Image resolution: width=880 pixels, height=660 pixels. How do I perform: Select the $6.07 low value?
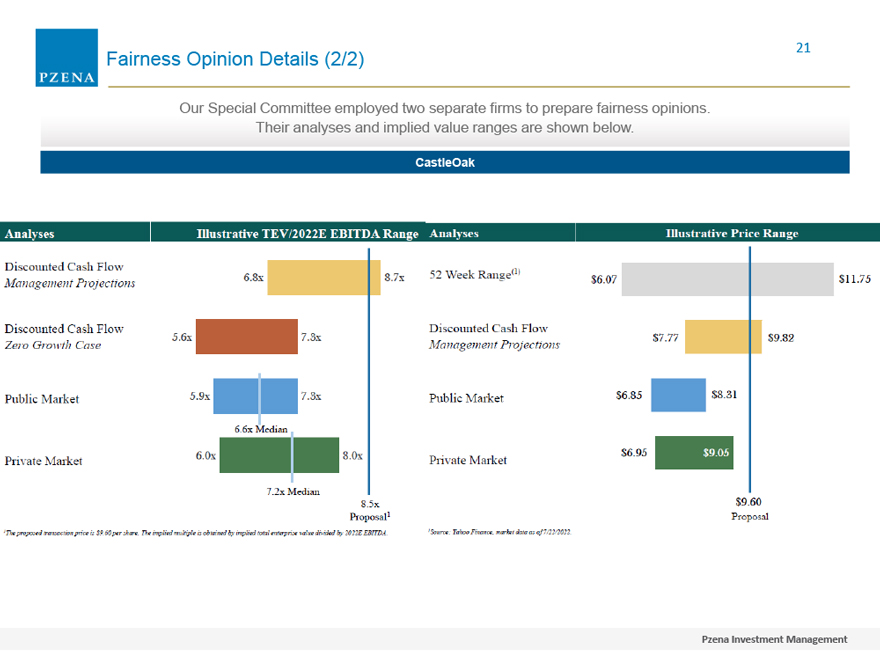(604, 279)
